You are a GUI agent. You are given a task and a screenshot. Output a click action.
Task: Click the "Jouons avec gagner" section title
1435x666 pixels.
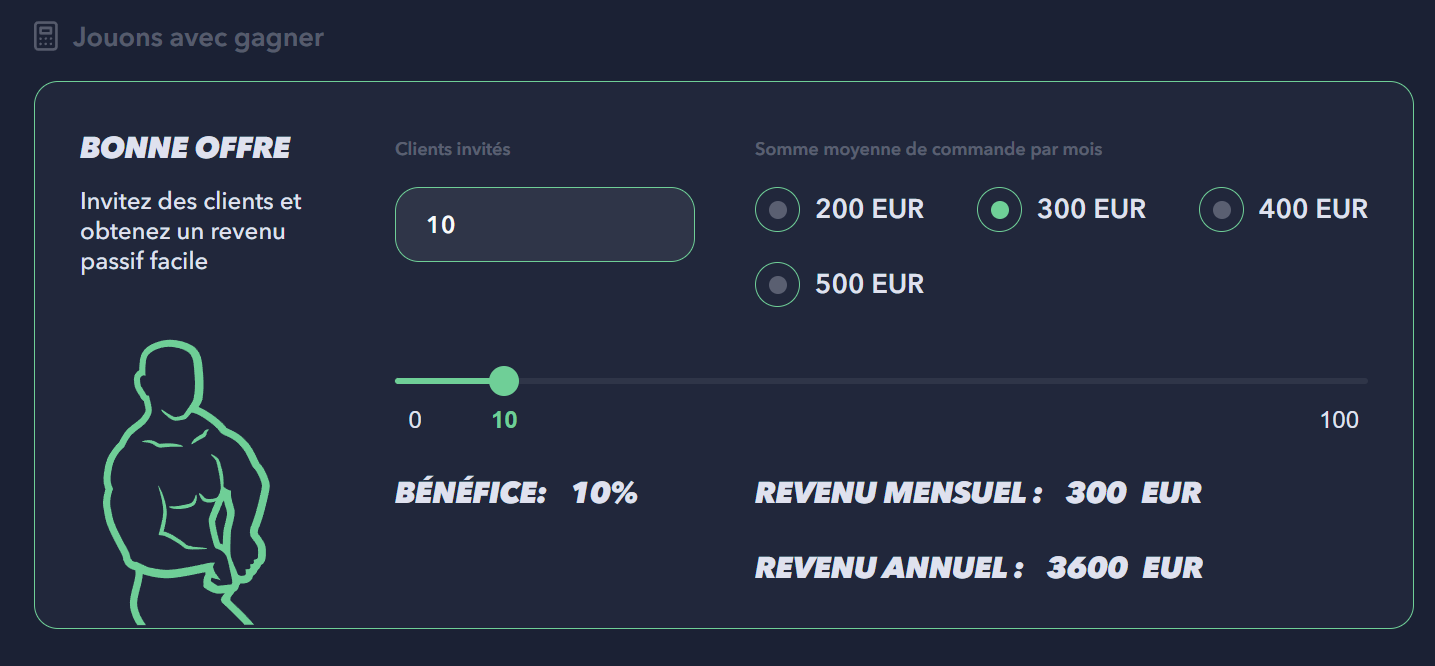(x=198, y=38)
